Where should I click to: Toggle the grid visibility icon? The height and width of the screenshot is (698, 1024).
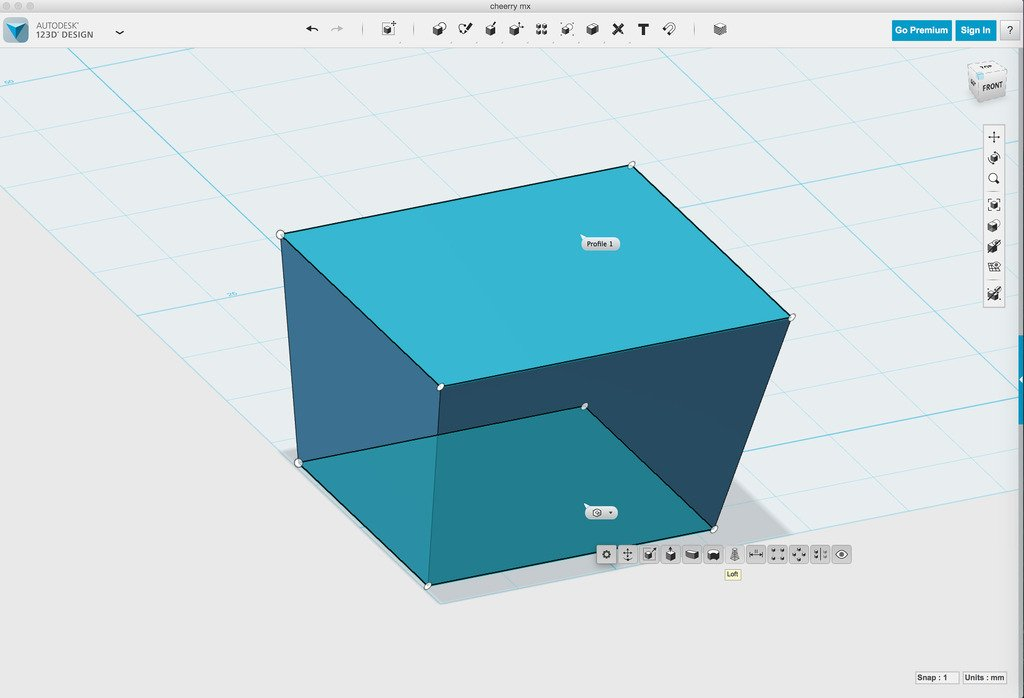tap(994, 267)
